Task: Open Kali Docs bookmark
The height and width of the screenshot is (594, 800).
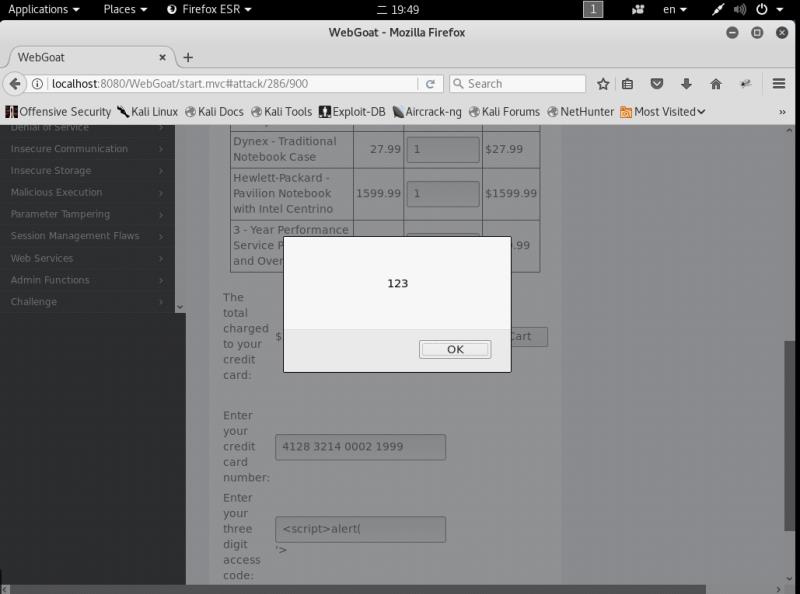Action: pyautogui.click(x=214, y=112)
